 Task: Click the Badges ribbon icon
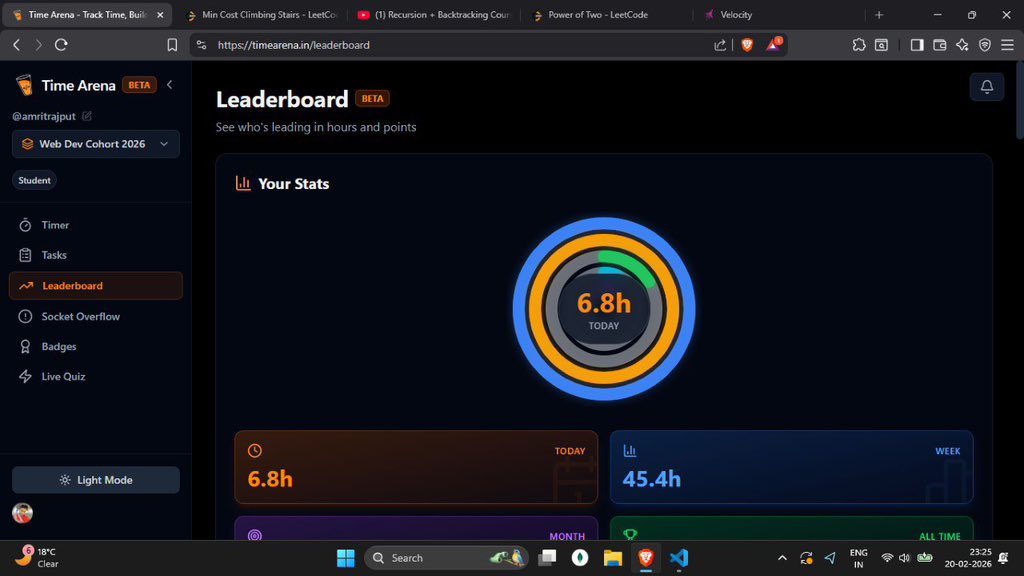(25, 346)
